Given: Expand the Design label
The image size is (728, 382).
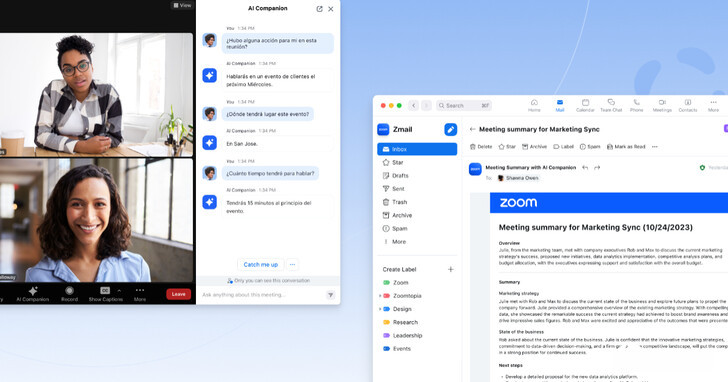Looking at the screenshot, I should (380, 309).
